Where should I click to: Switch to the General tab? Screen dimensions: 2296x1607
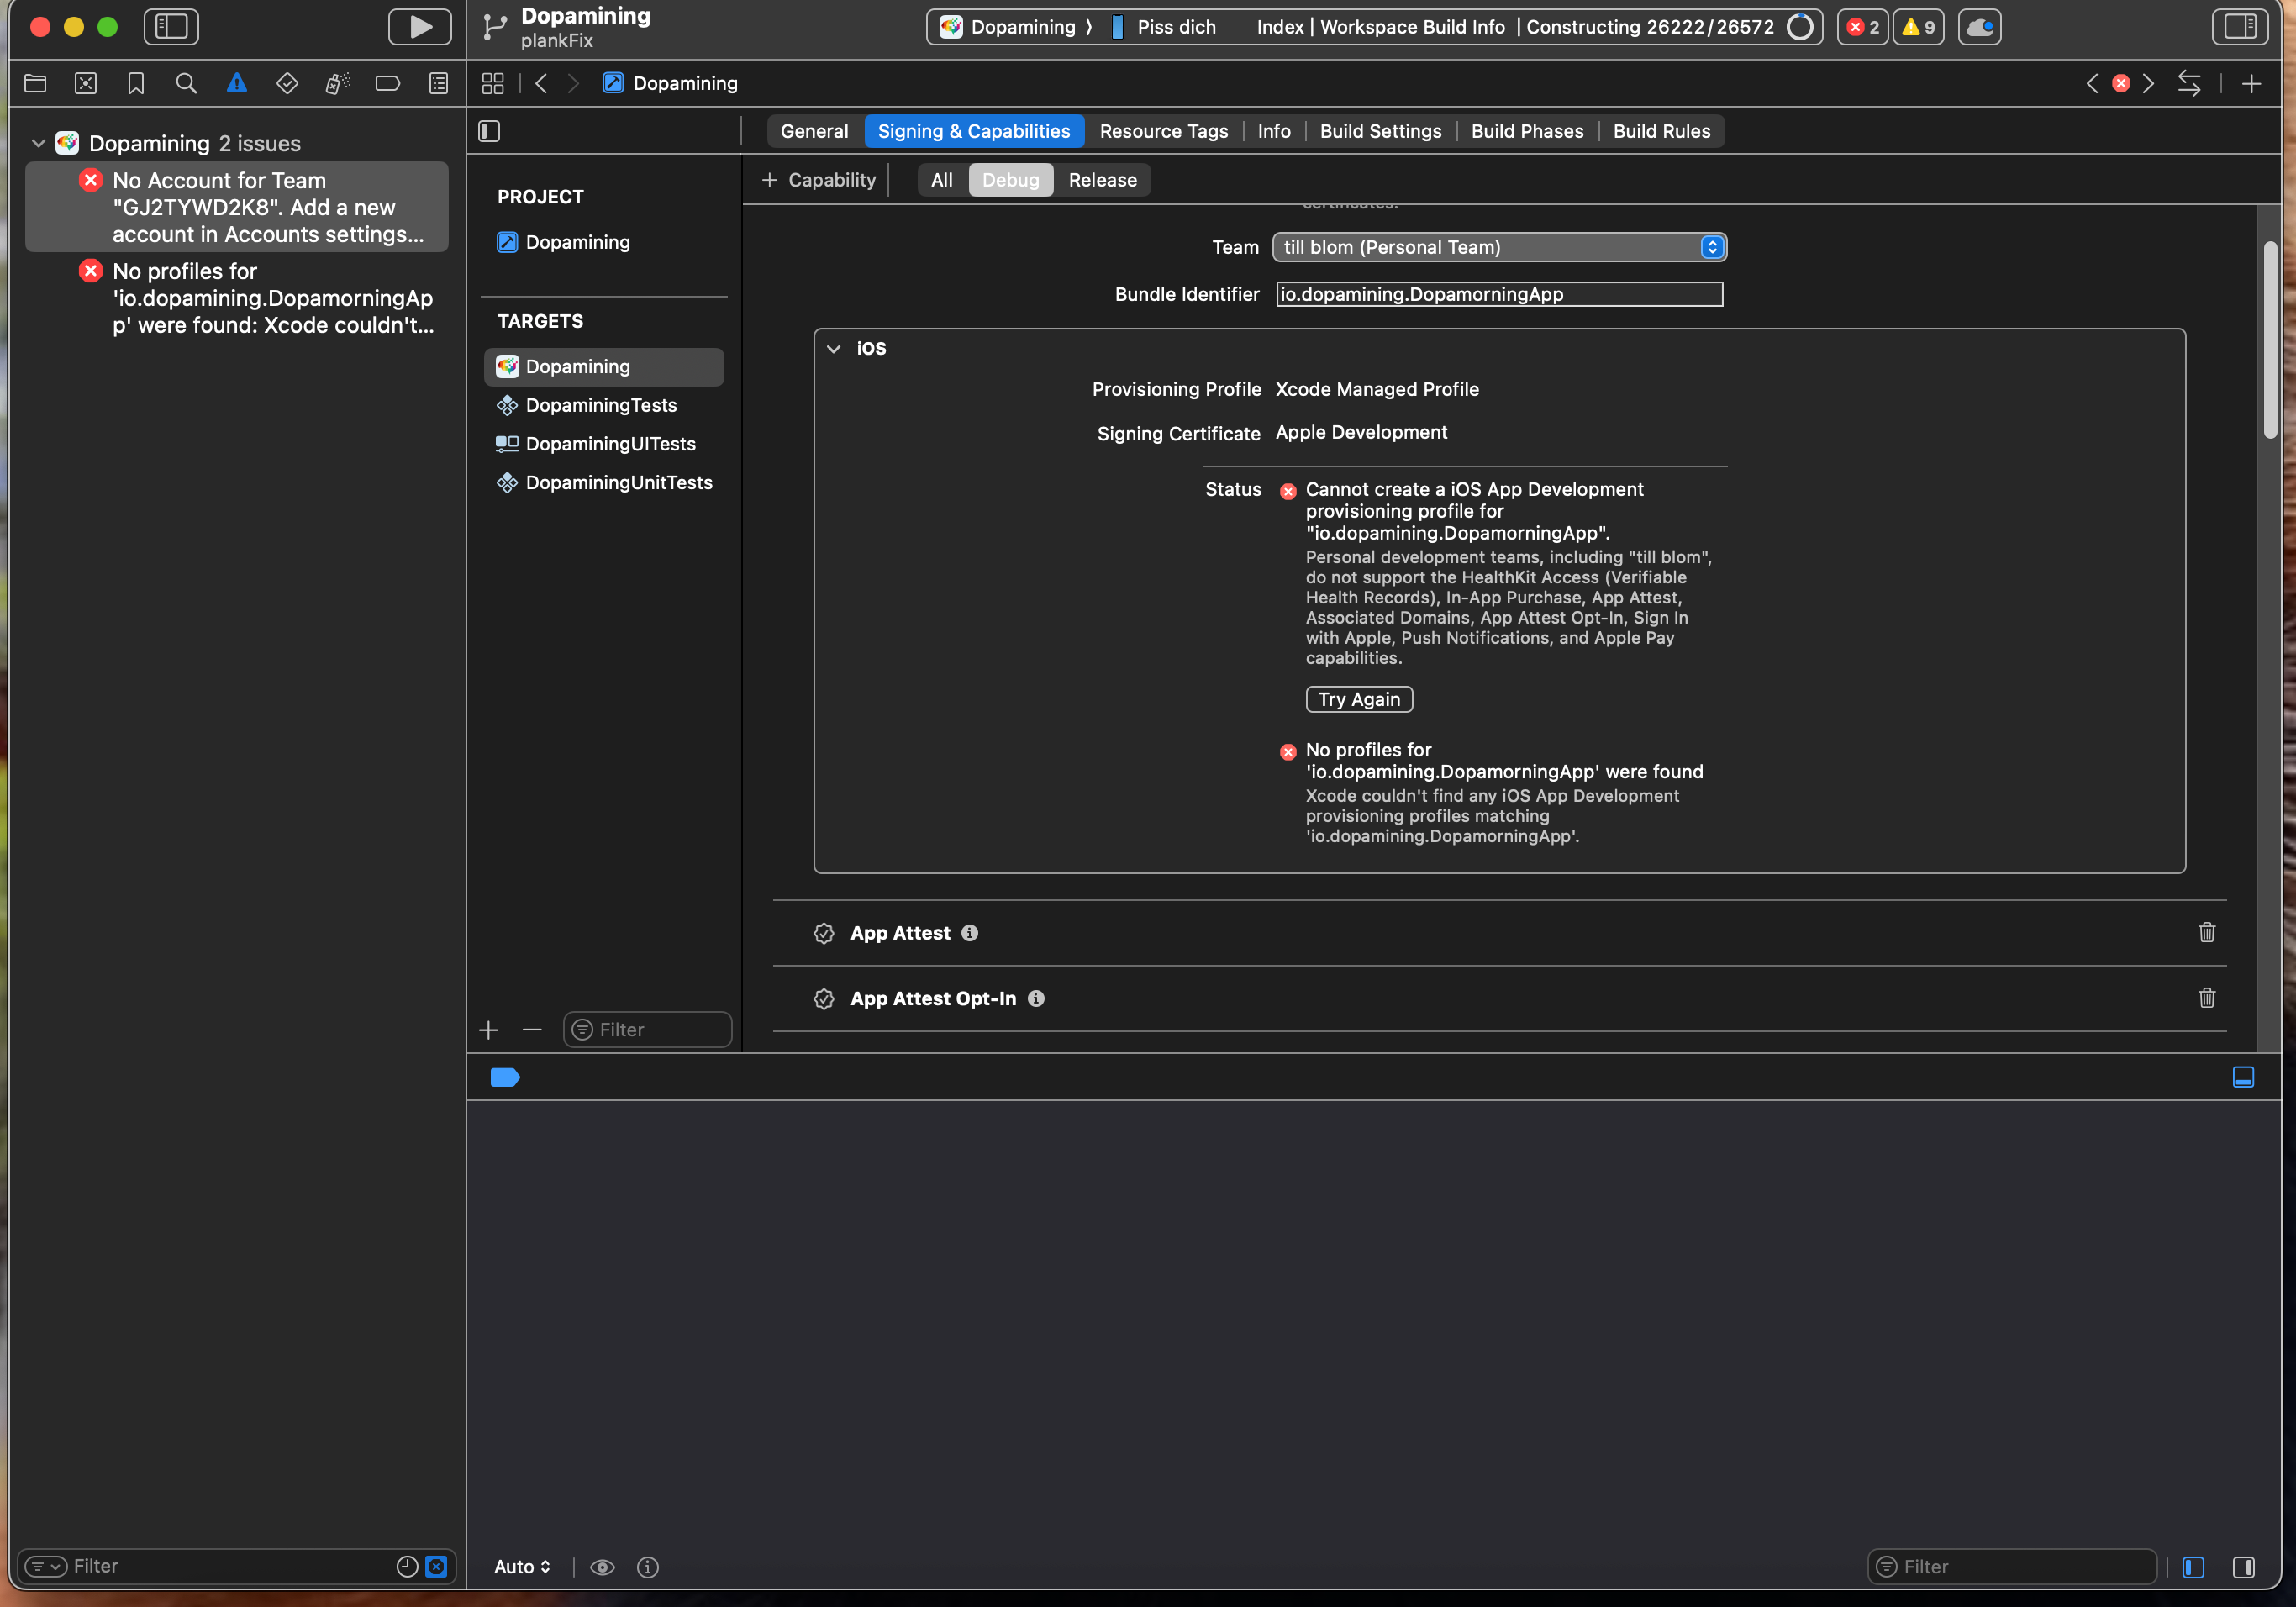[x=814, y=131]
